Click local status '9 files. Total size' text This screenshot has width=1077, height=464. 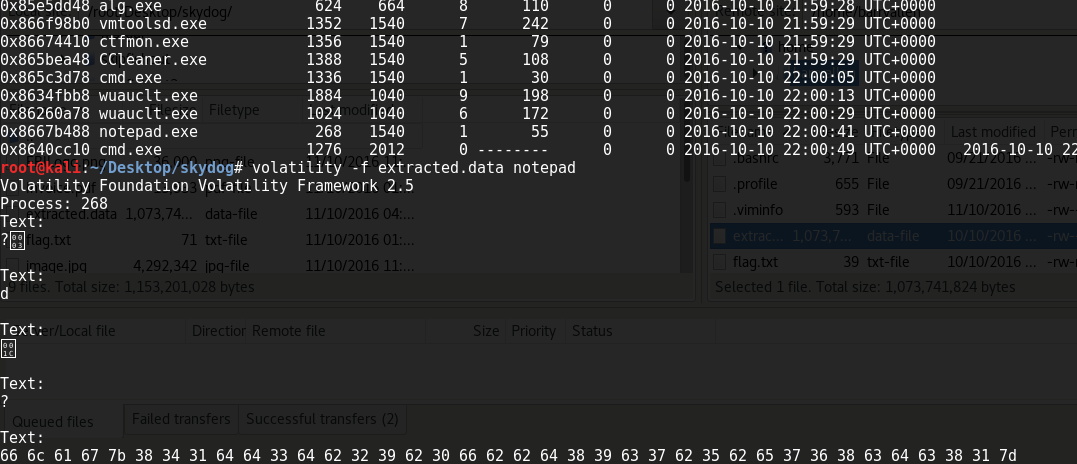(131, 287)
